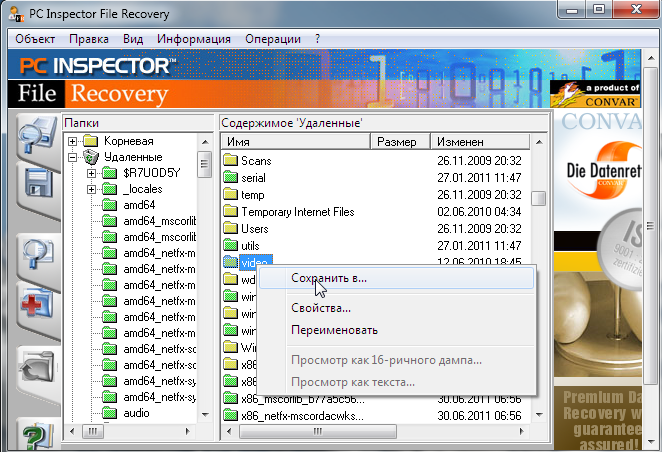
Task: Choose Сохранить в... from context menu
Action: coord(396,278)
